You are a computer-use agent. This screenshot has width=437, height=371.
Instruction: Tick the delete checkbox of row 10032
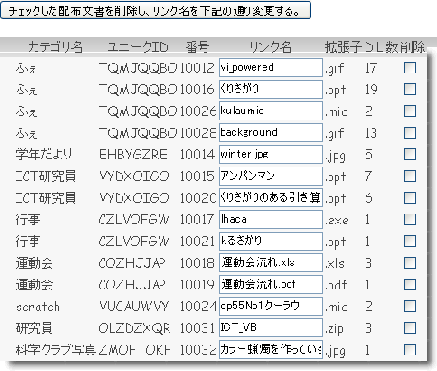click(x=410, y=350)
